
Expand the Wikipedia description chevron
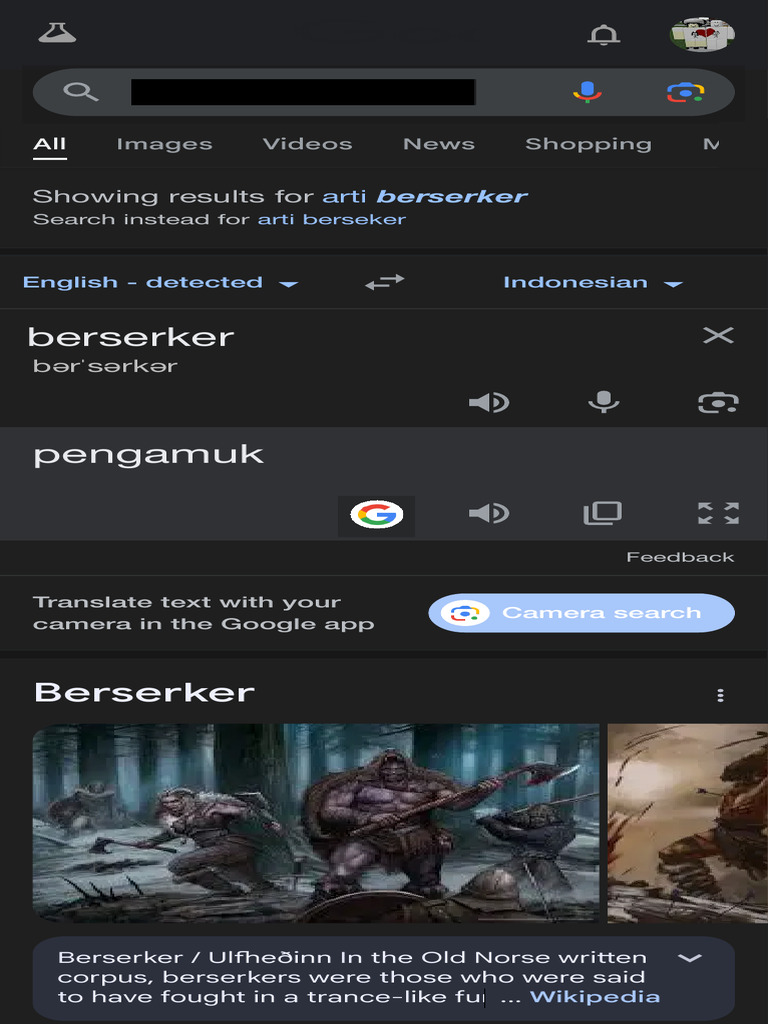690,958
